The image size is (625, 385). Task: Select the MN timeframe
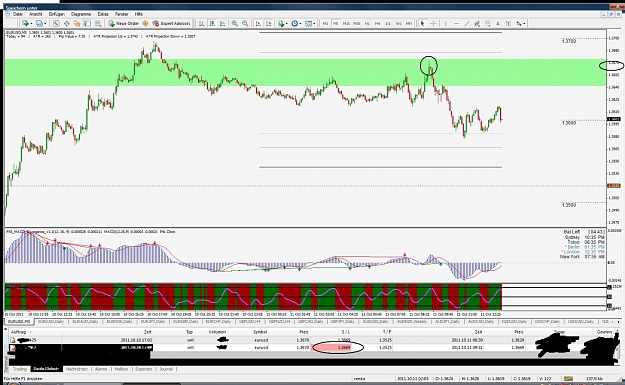coord(409,24)
